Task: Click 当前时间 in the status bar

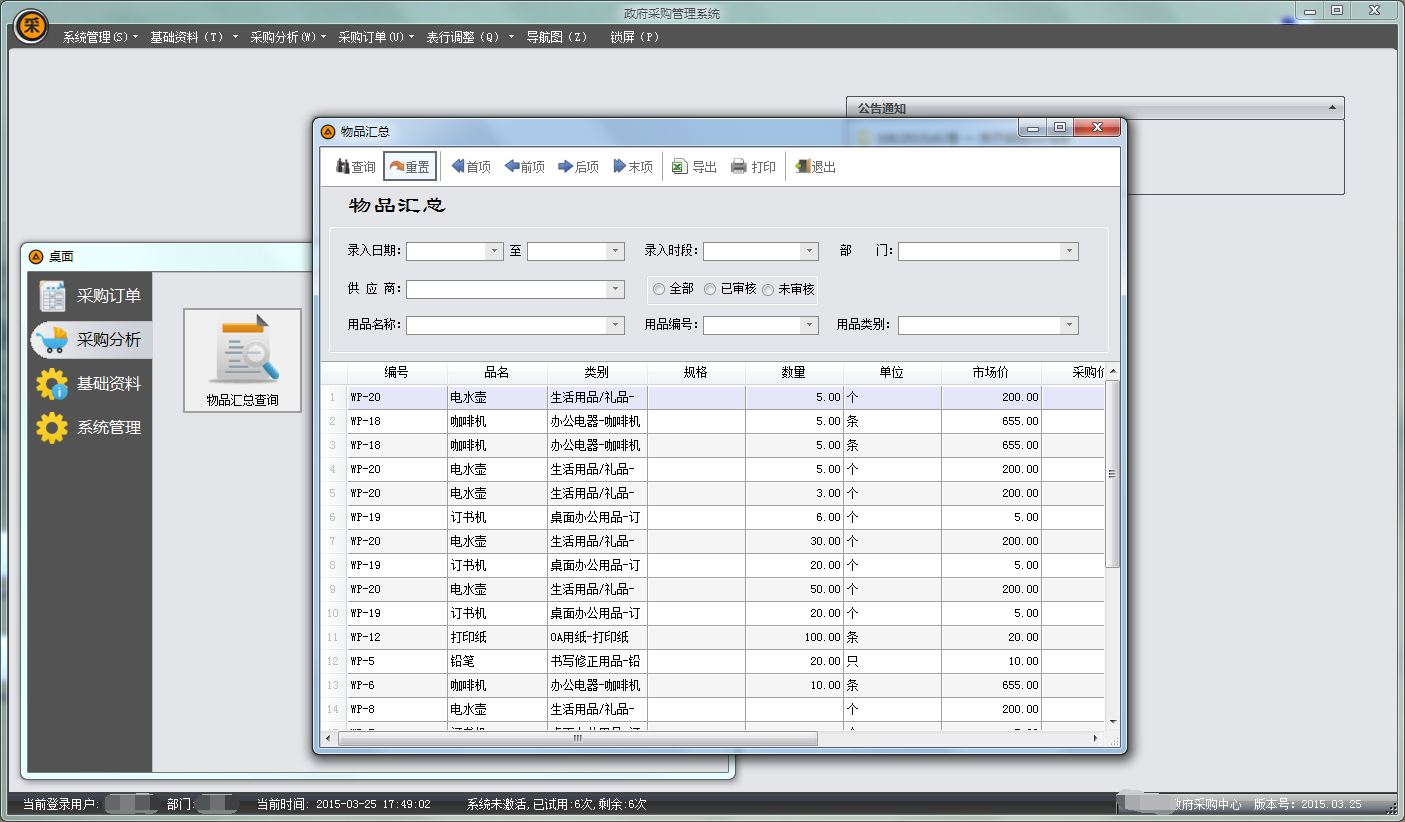Action: coord(344,804)
